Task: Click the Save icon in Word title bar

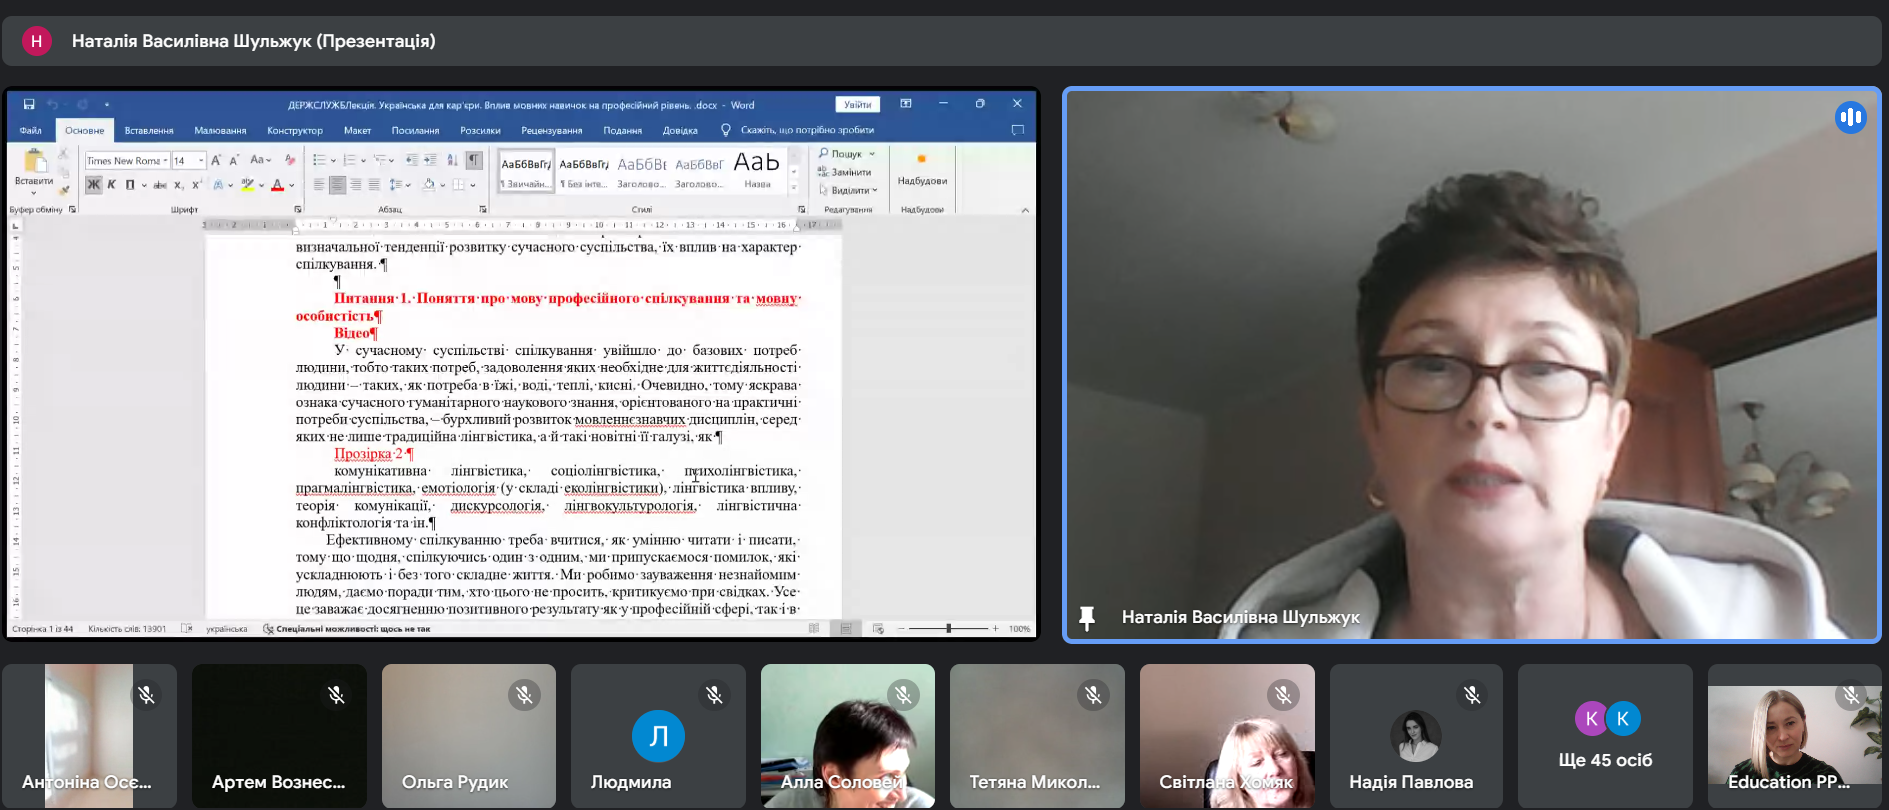Action: coord(29,104)
